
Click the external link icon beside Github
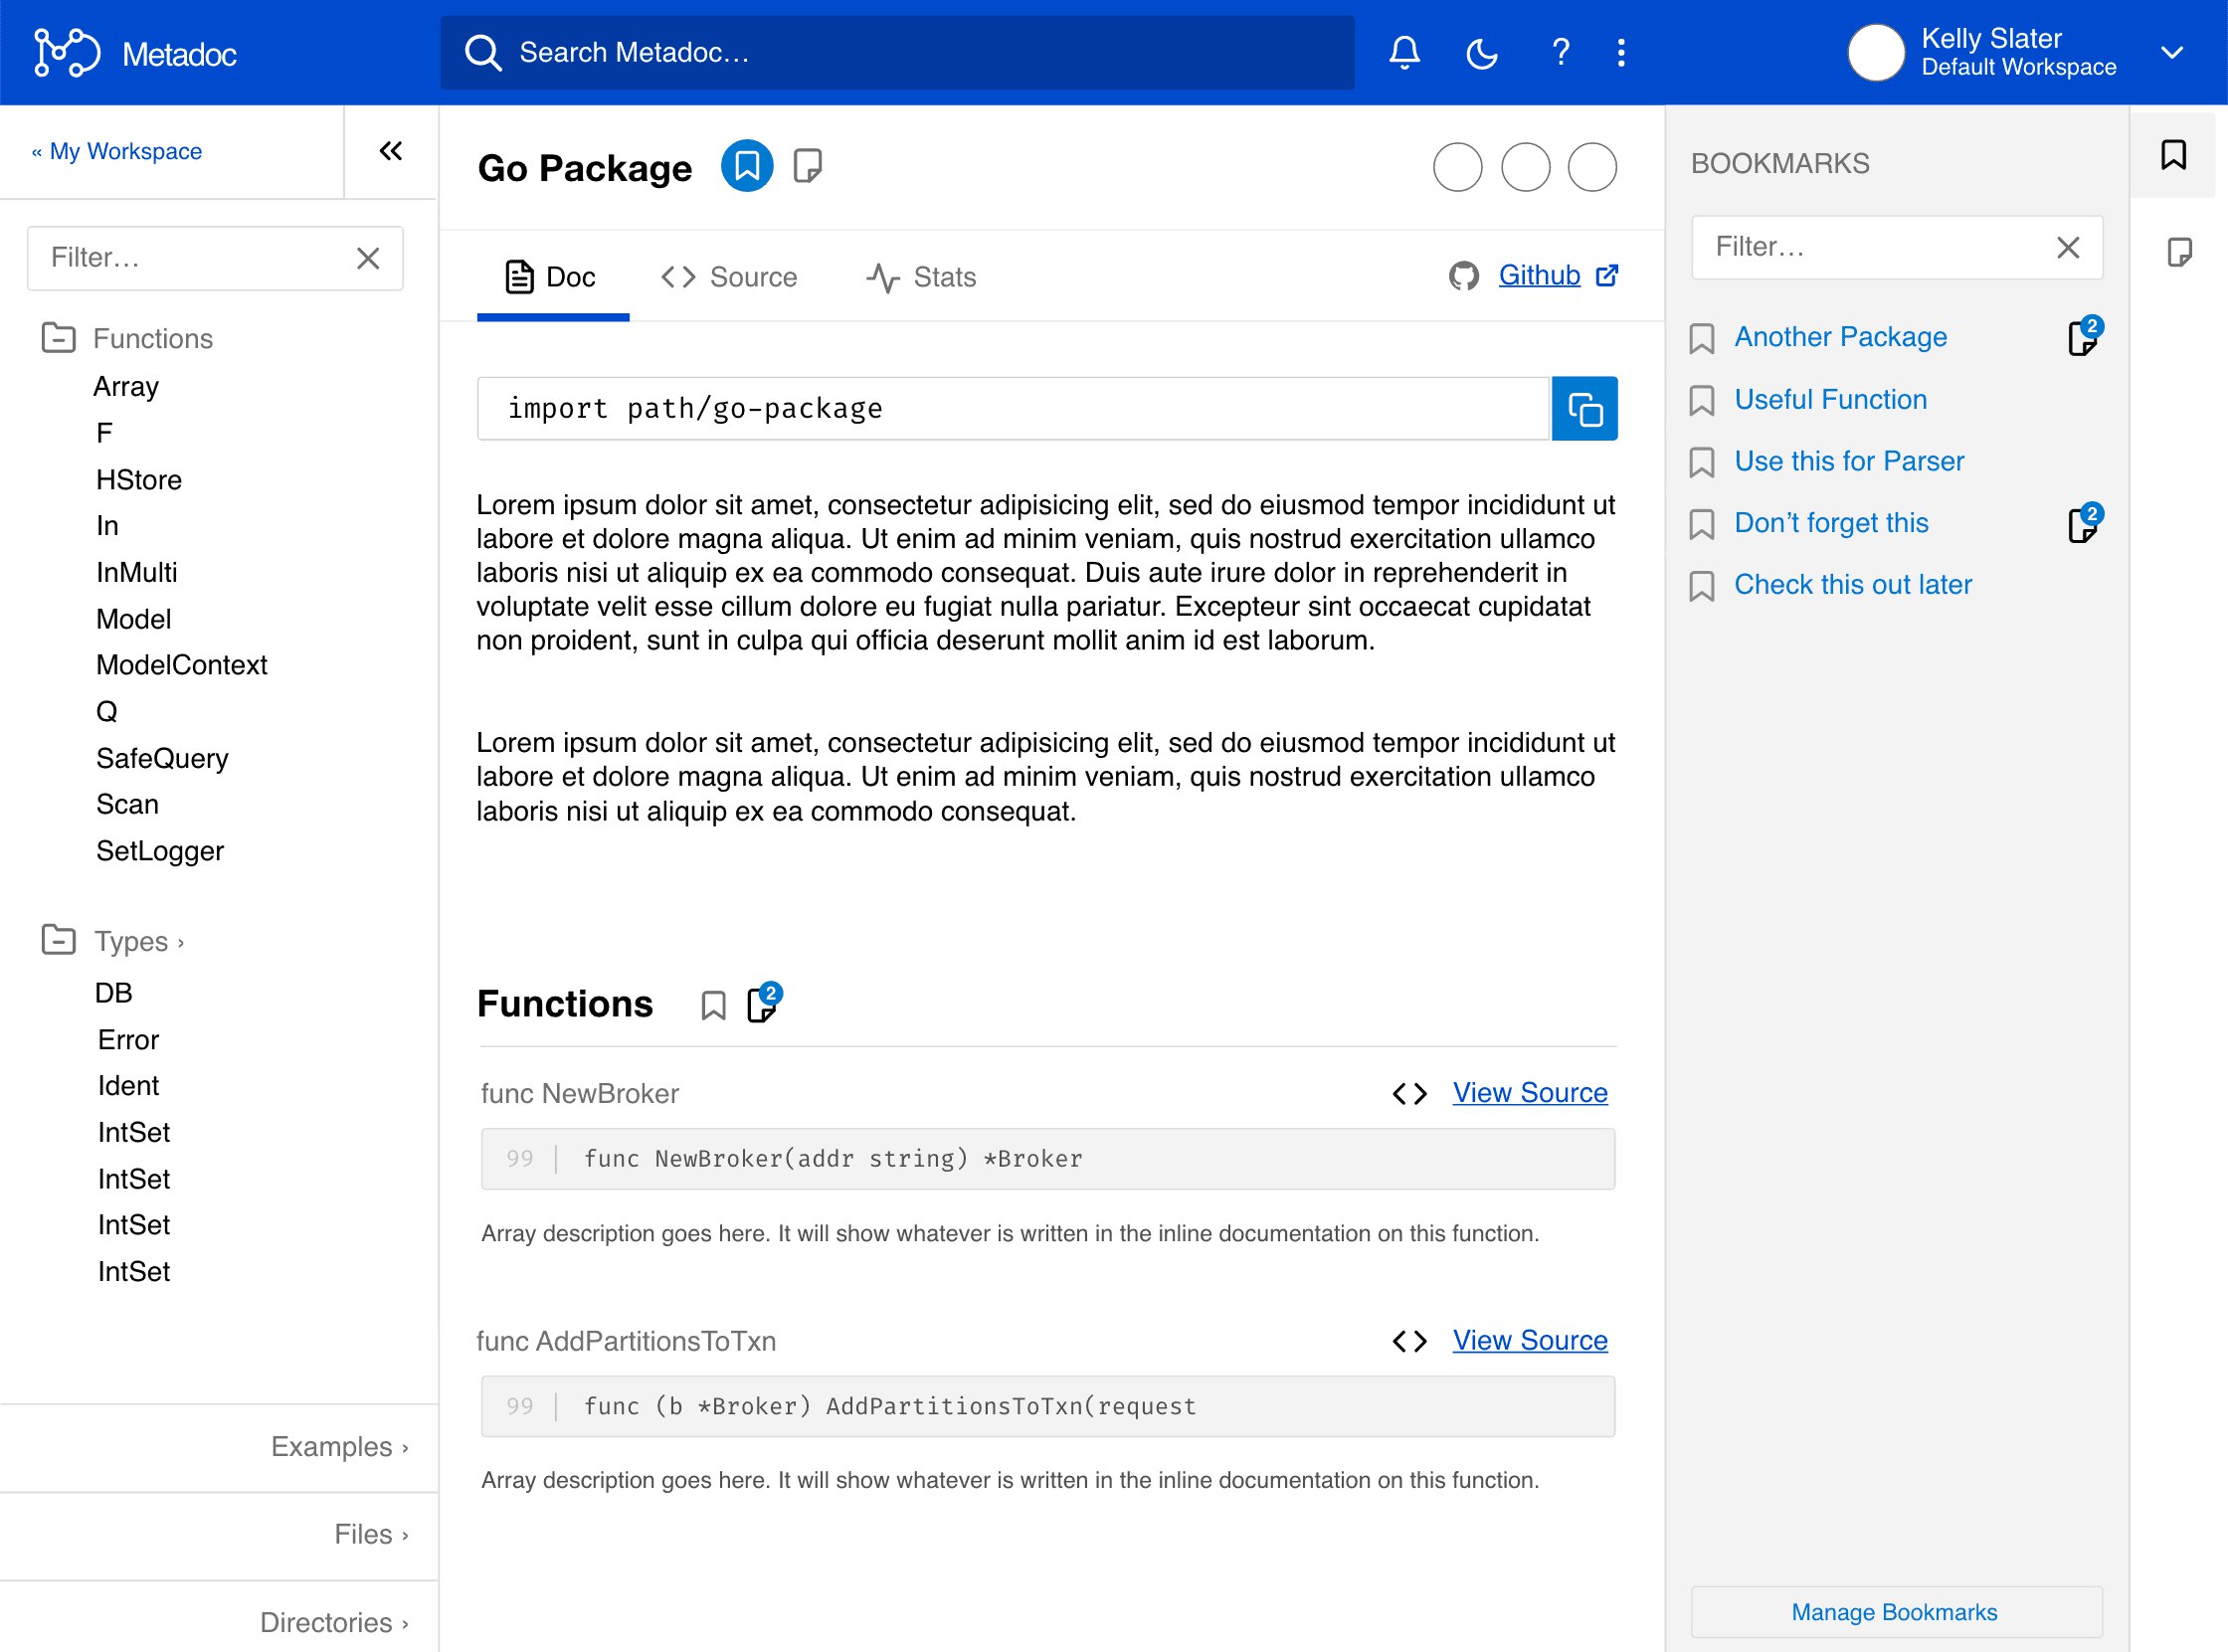click(1607, 275)
